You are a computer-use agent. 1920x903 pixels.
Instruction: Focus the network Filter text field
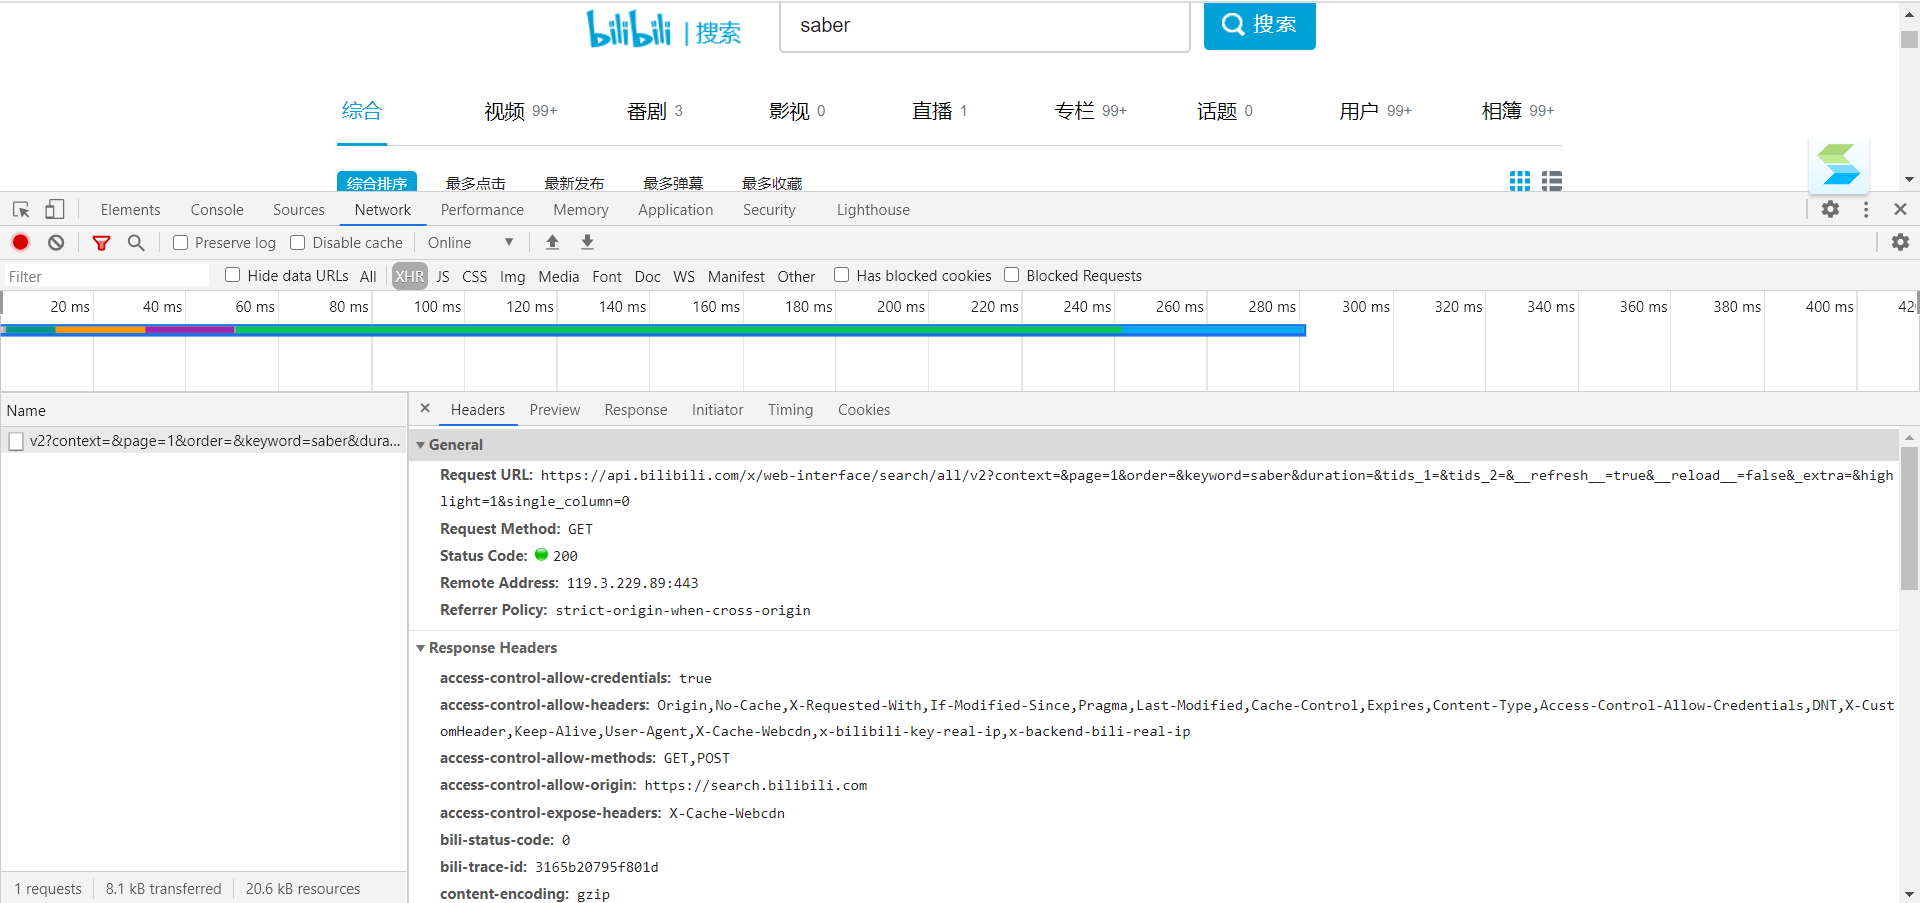coord(106,276)
